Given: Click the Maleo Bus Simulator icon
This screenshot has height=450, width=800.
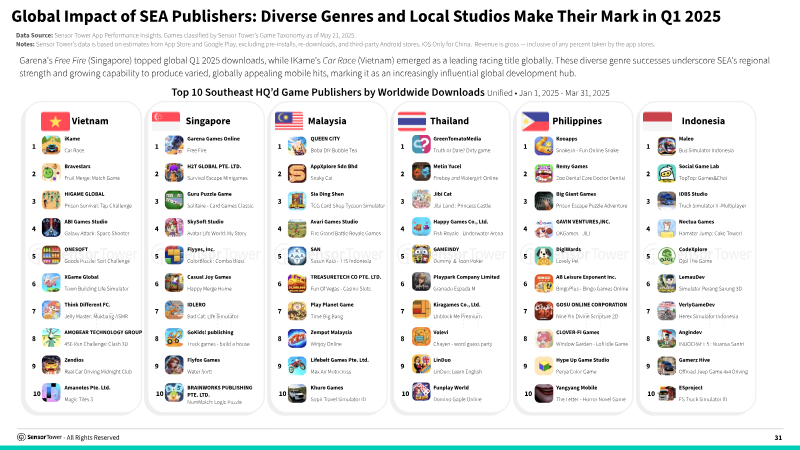Looking at the screenshot, I should [x=666, y=145].
